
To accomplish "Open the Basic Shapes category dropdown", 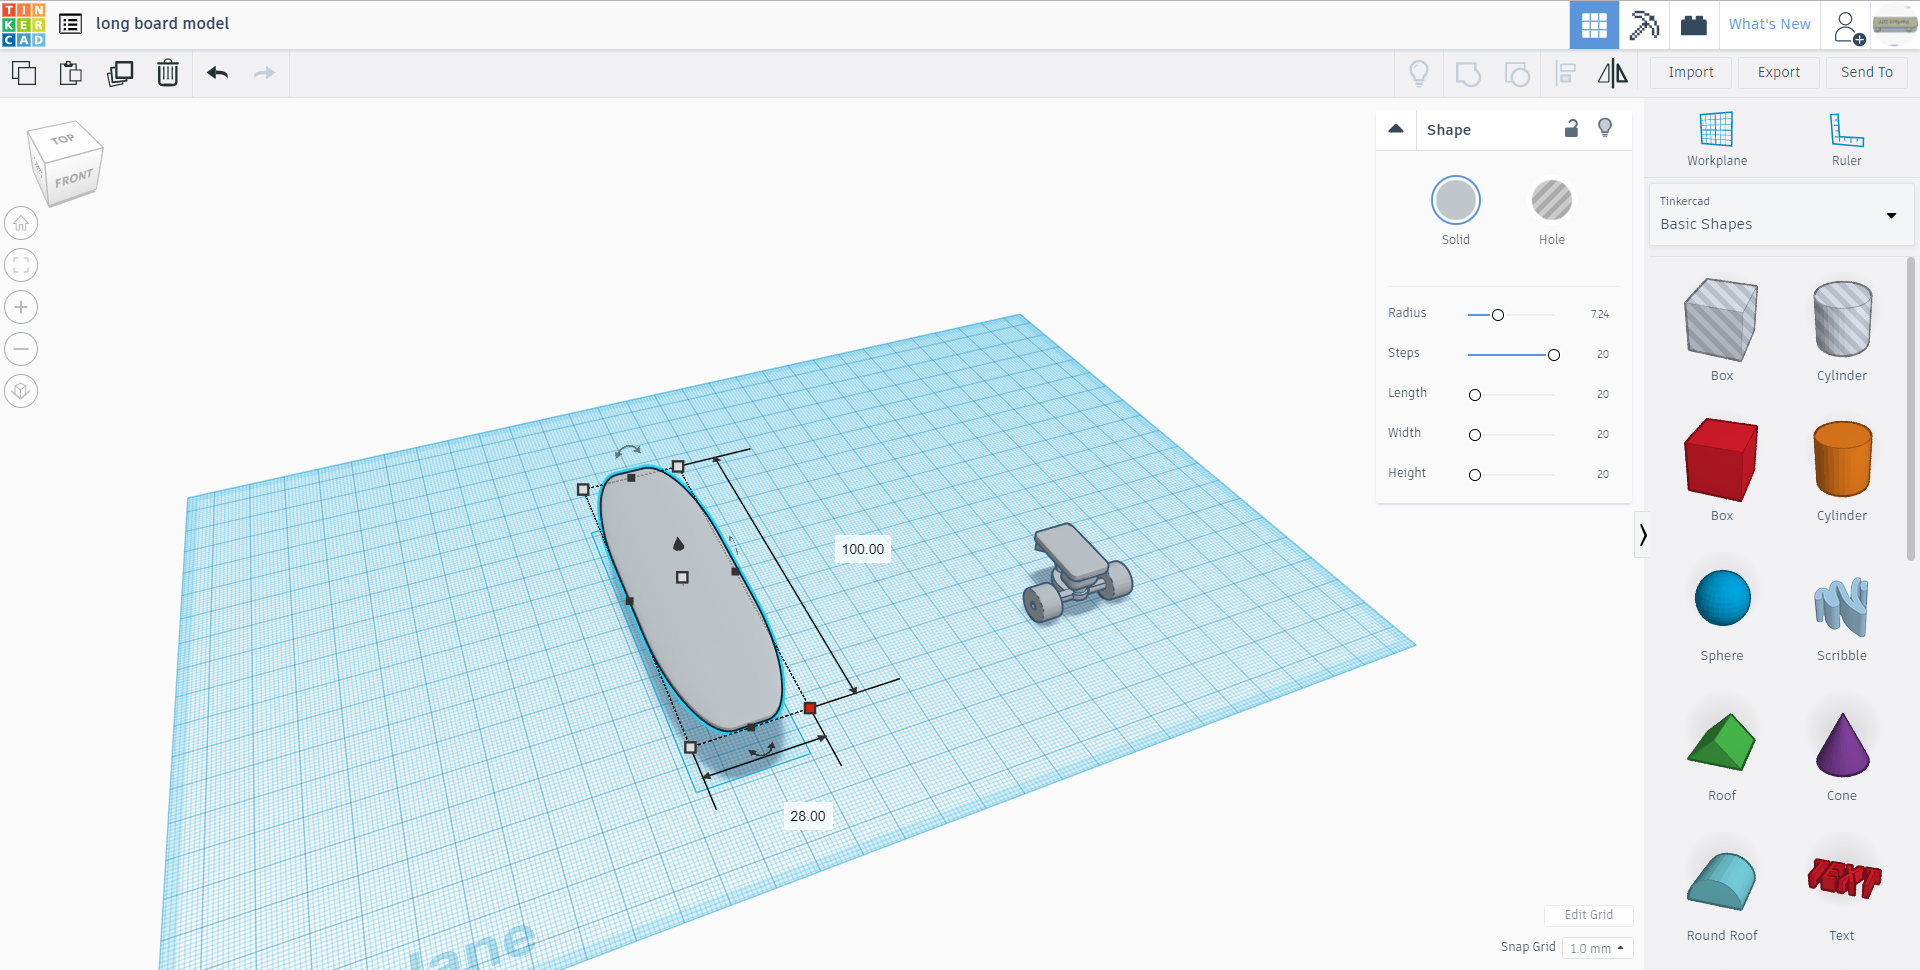I will click(x=1781, y=214).
